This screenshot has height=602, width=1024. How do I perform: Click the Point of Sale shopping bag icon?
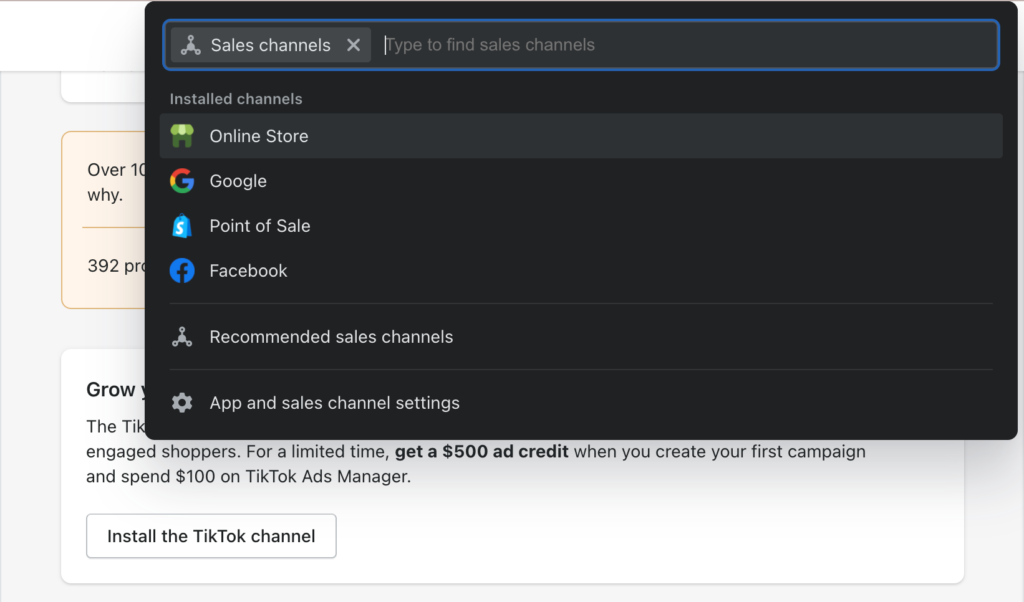pyautogui.click(x=182, y=226)
